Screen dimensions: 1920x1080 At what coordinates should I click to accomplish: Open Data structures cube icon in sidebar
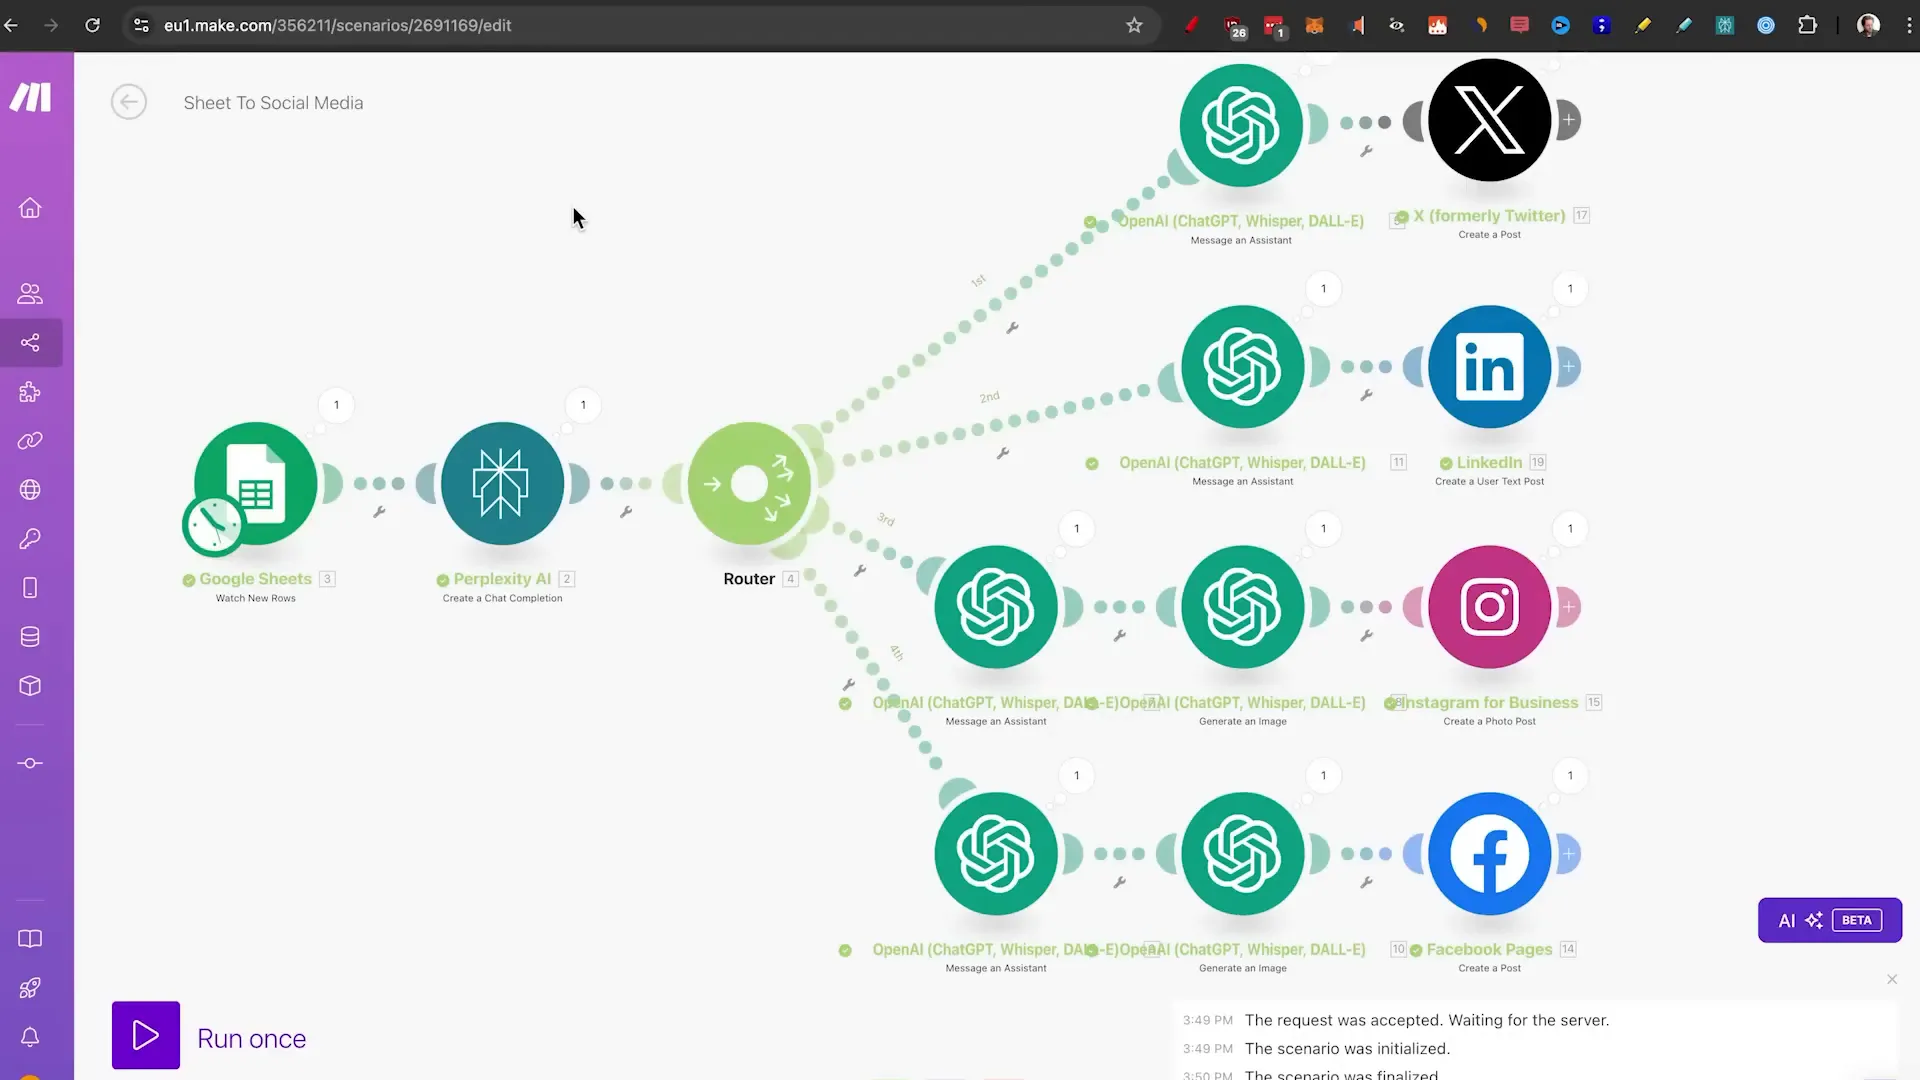click(30, 686)
